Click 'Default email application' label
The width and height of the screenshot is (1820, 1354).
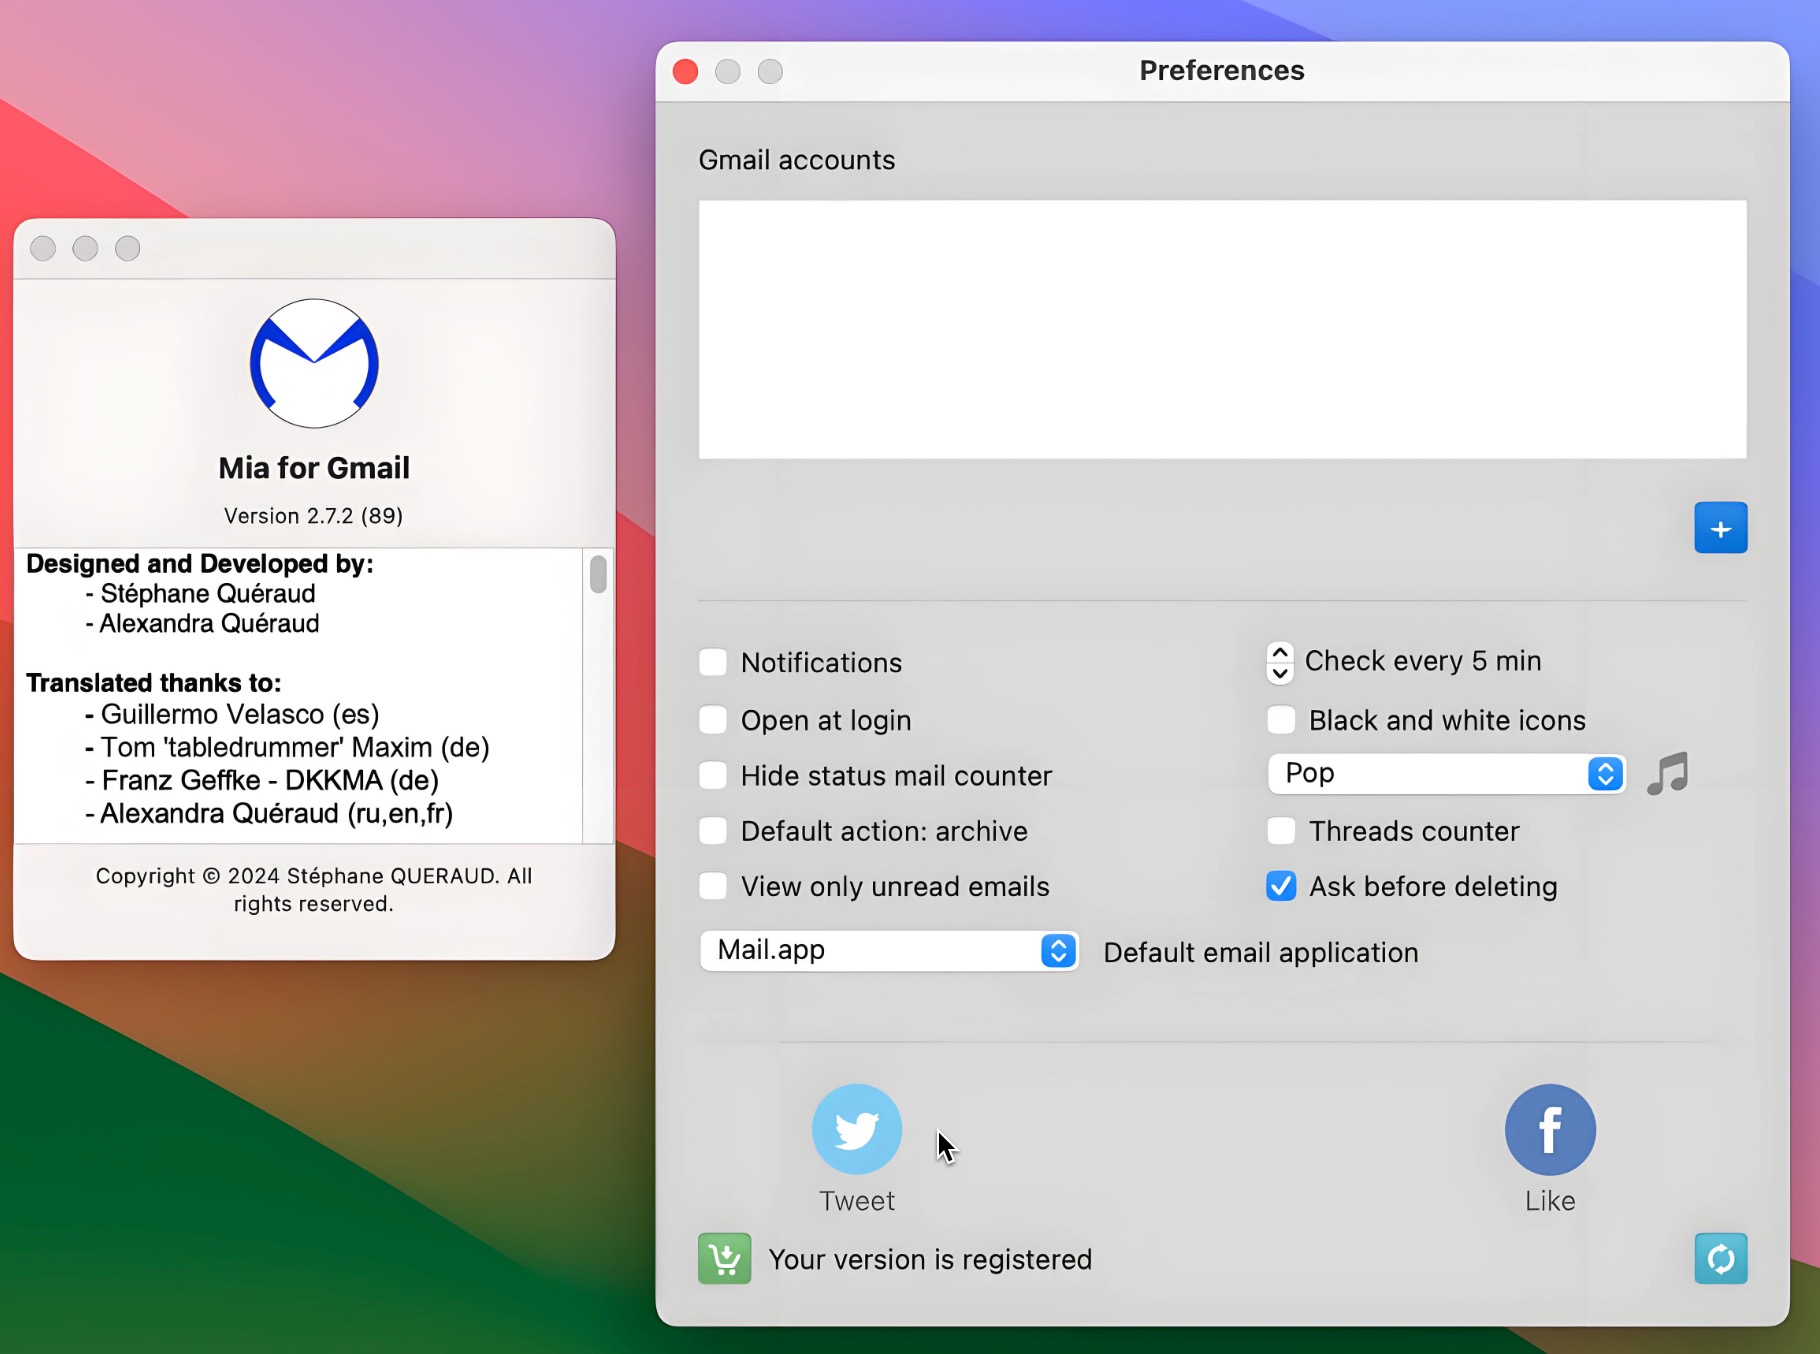1260,953
